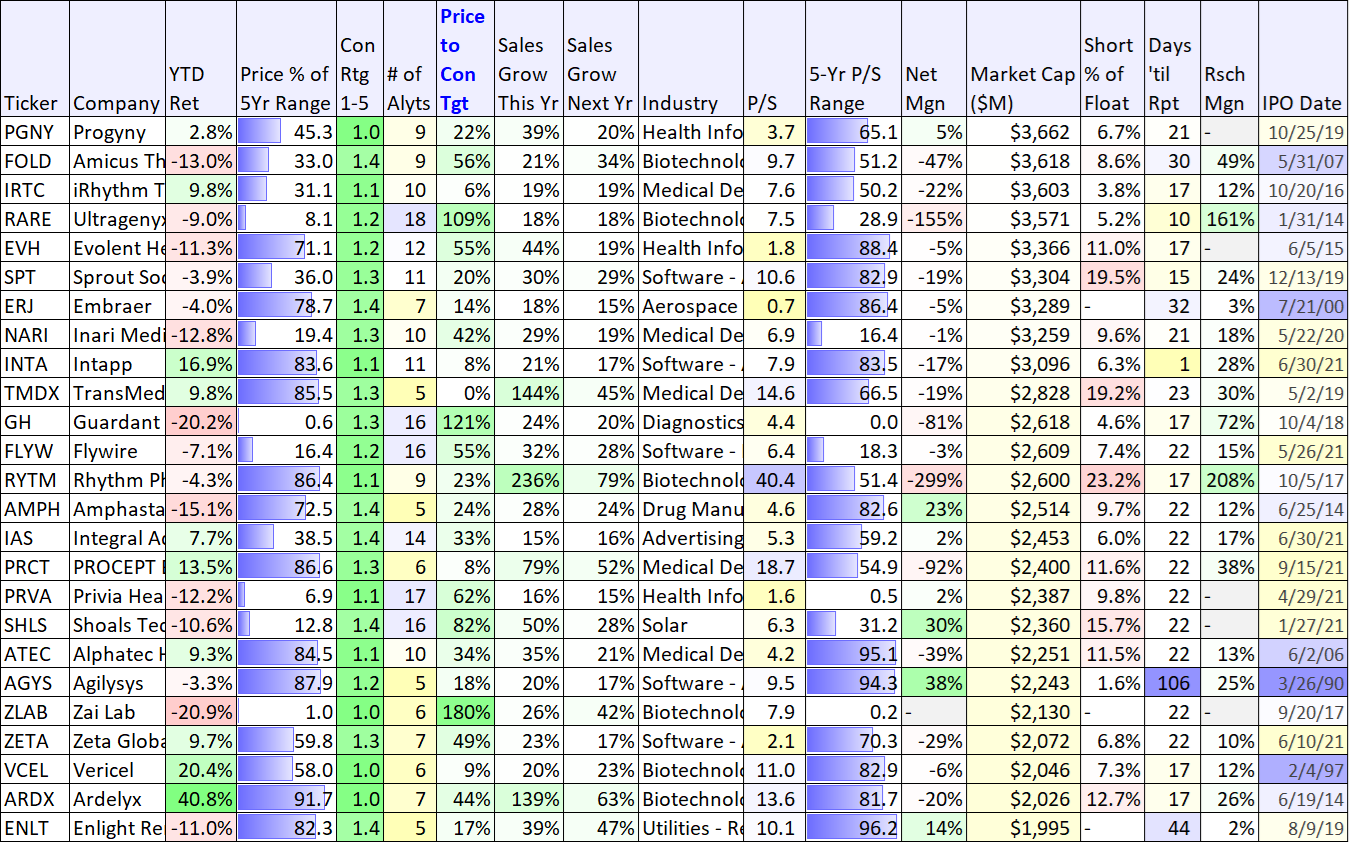Click IPO date 10/25/19
This screenshot has height=843, width=1350.
(x=1303, y=132)
